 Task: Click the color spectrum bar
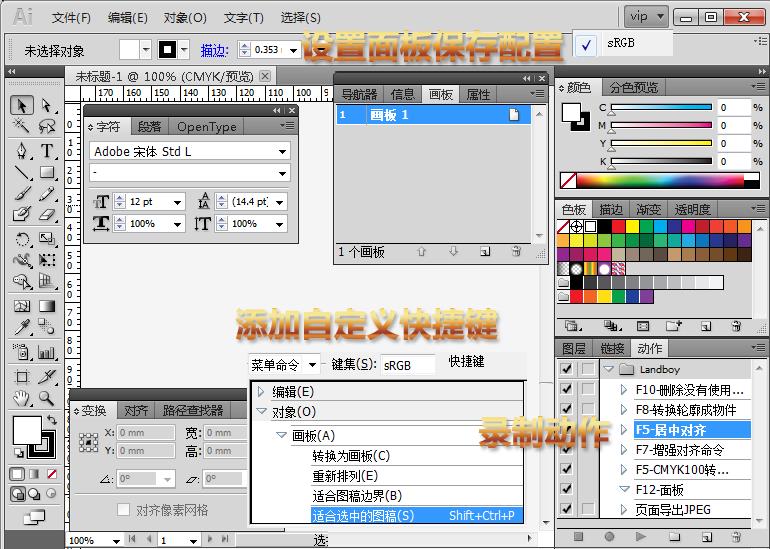(660, 181)
